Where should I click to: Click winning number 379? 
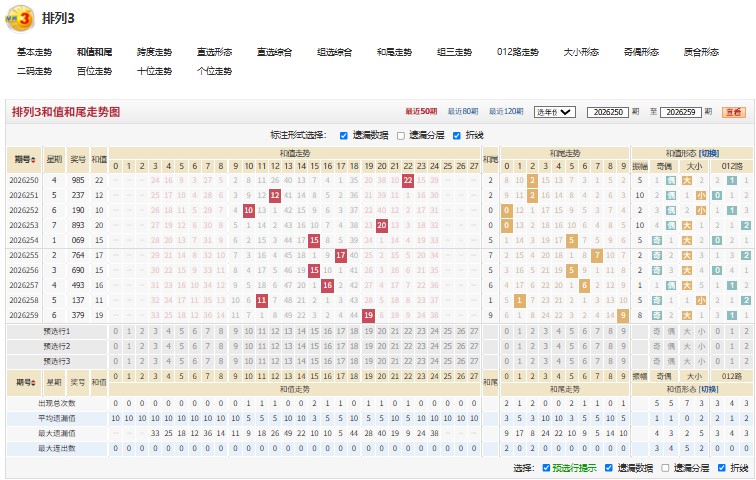78,315
